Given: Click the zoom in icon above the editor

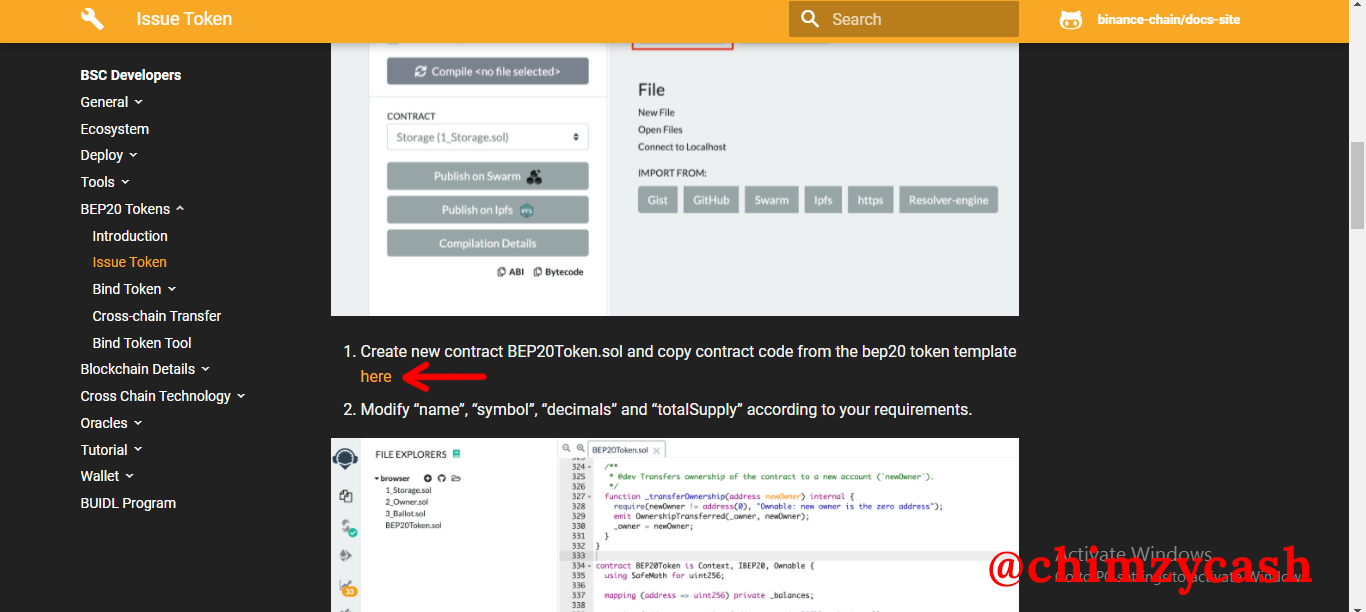Looking at the screenshot, I should pos(579,449).
